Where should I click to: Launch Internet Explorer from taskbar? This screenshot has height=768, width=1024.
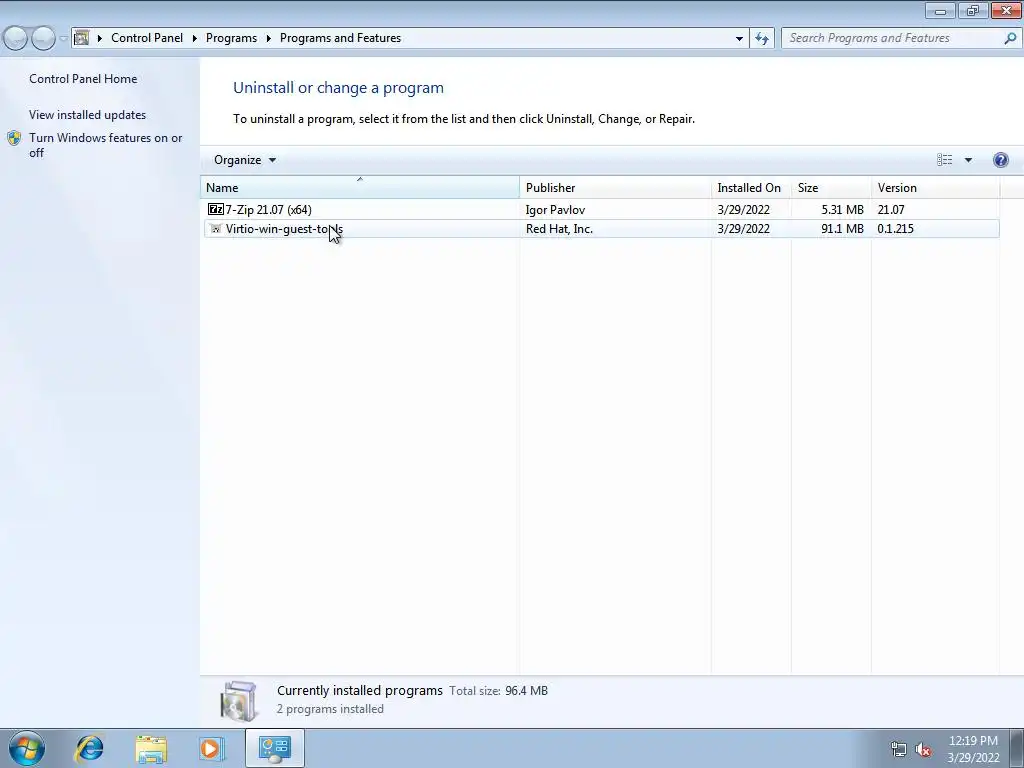tap(89, 748)
